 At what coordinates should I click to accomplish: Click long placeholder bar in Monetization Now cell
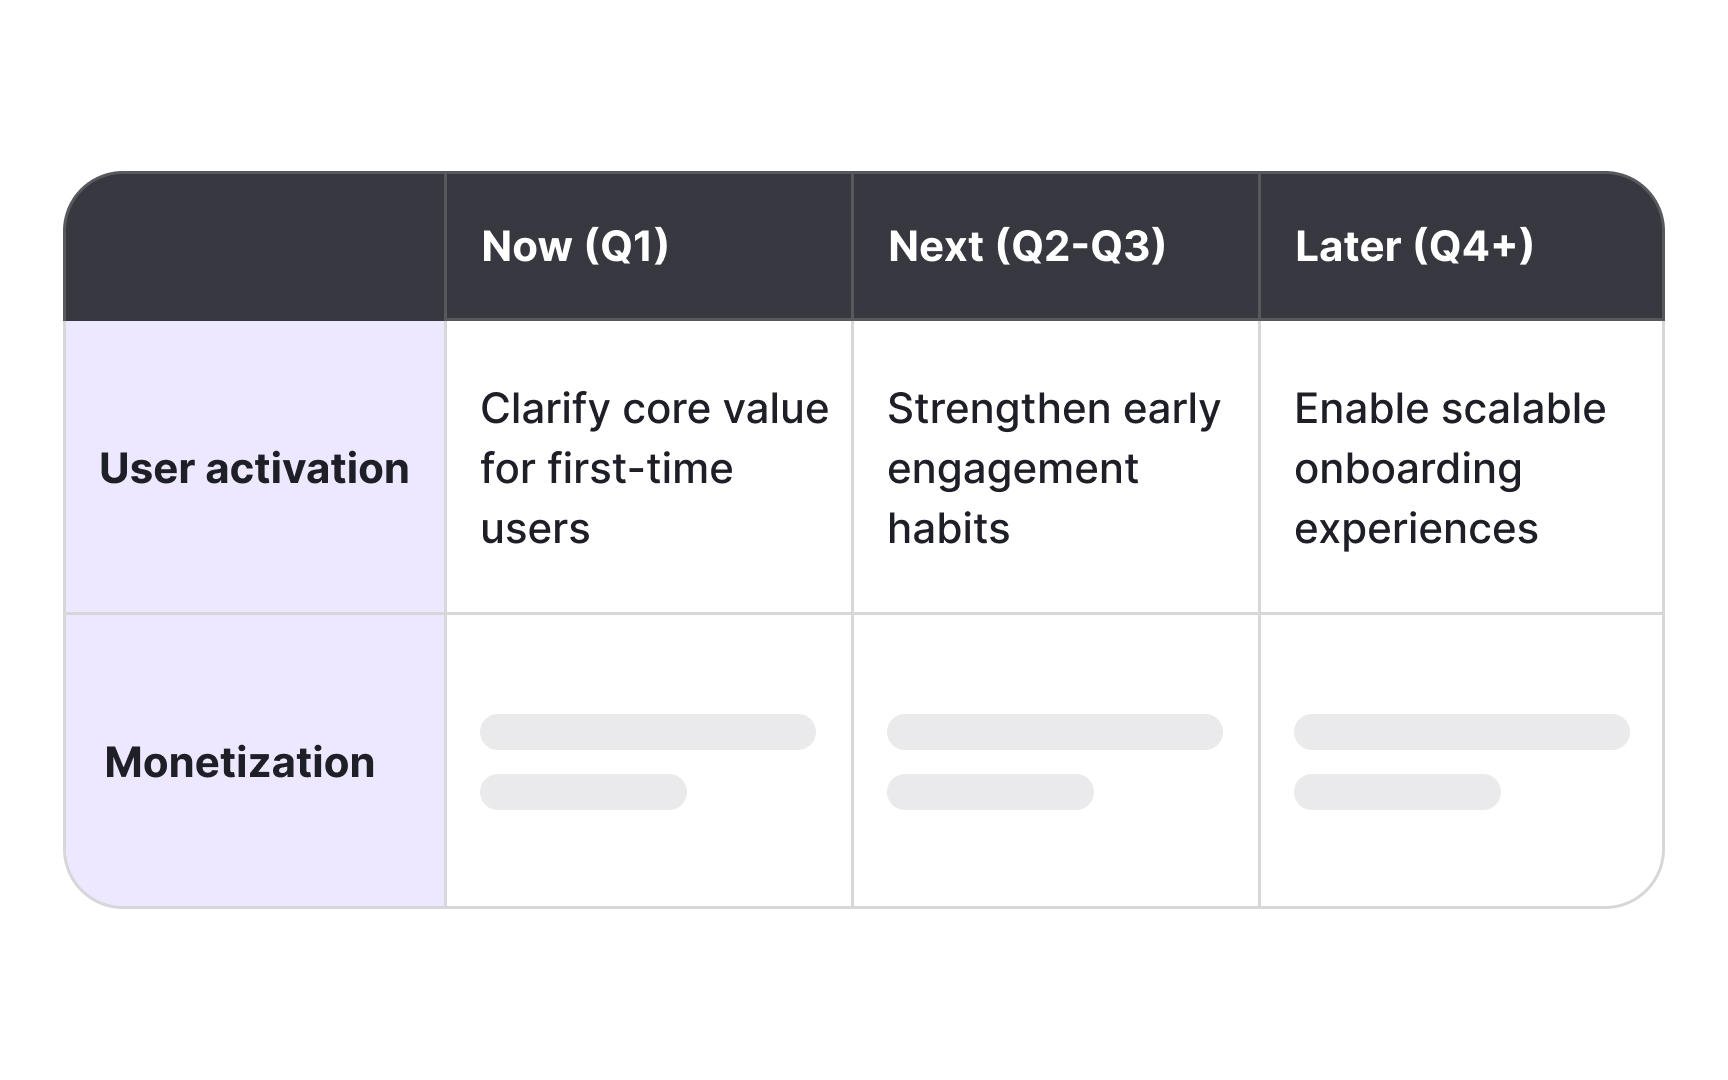pos(648,732)
